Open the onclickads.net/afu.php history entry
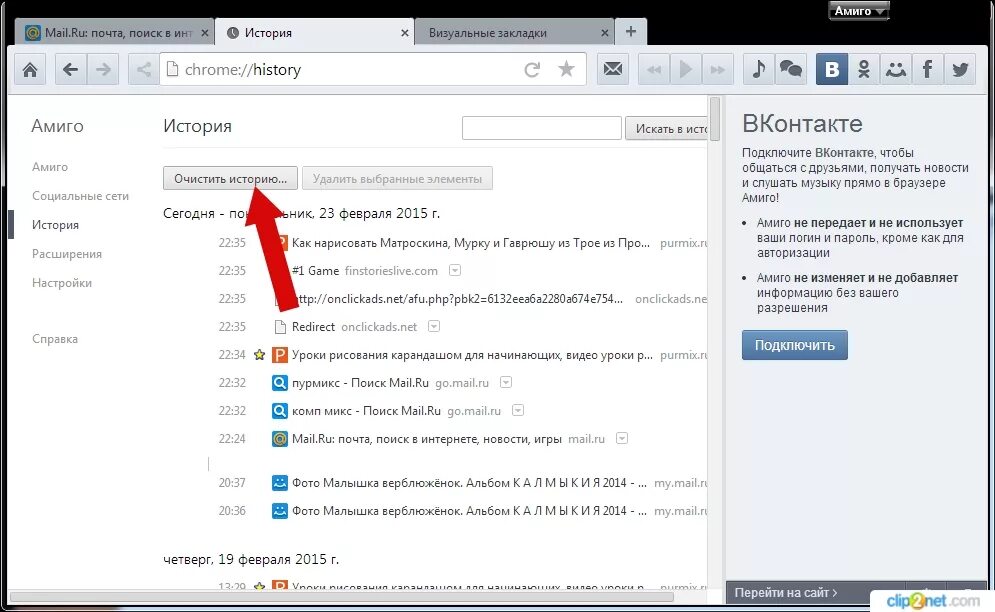The height and width of the screenshot is (612, 995). point(458,298)
